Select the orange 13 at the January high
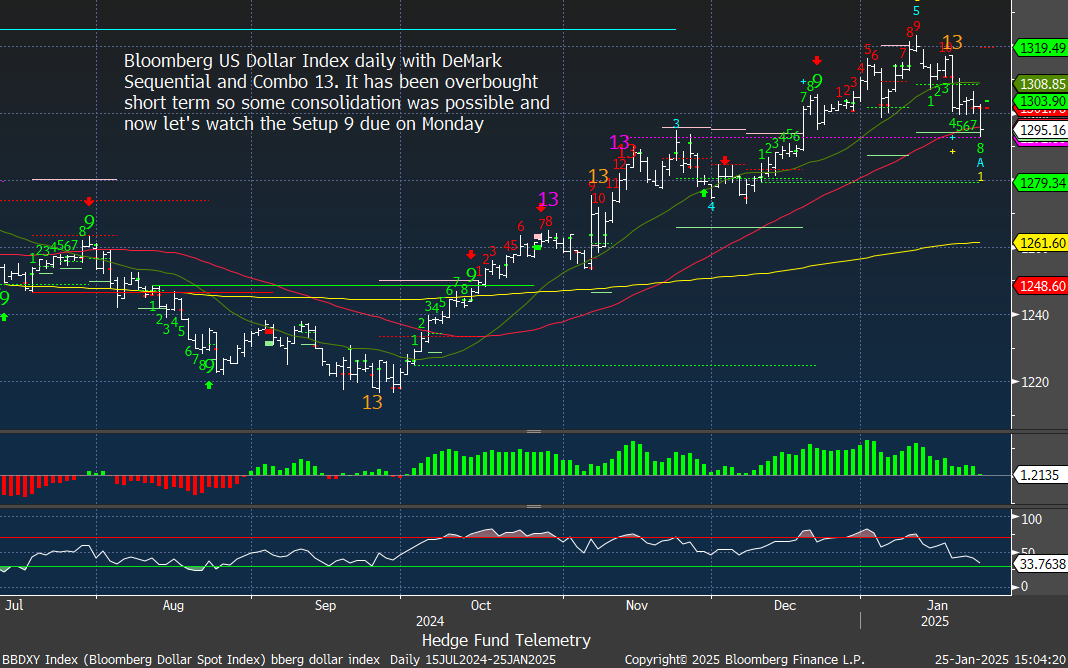 pyautogui.click(x=952, y=42)
